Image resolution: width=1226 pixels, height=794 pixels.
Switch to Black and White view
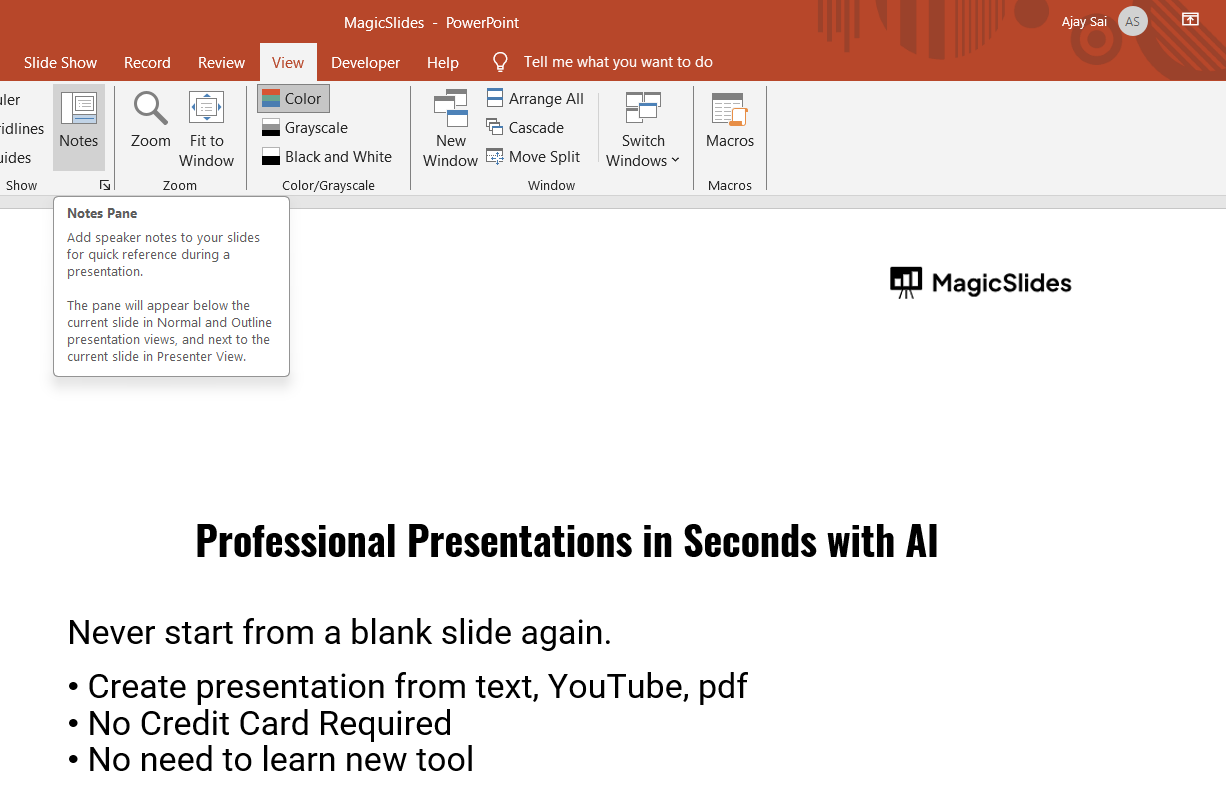coord(327,157)
